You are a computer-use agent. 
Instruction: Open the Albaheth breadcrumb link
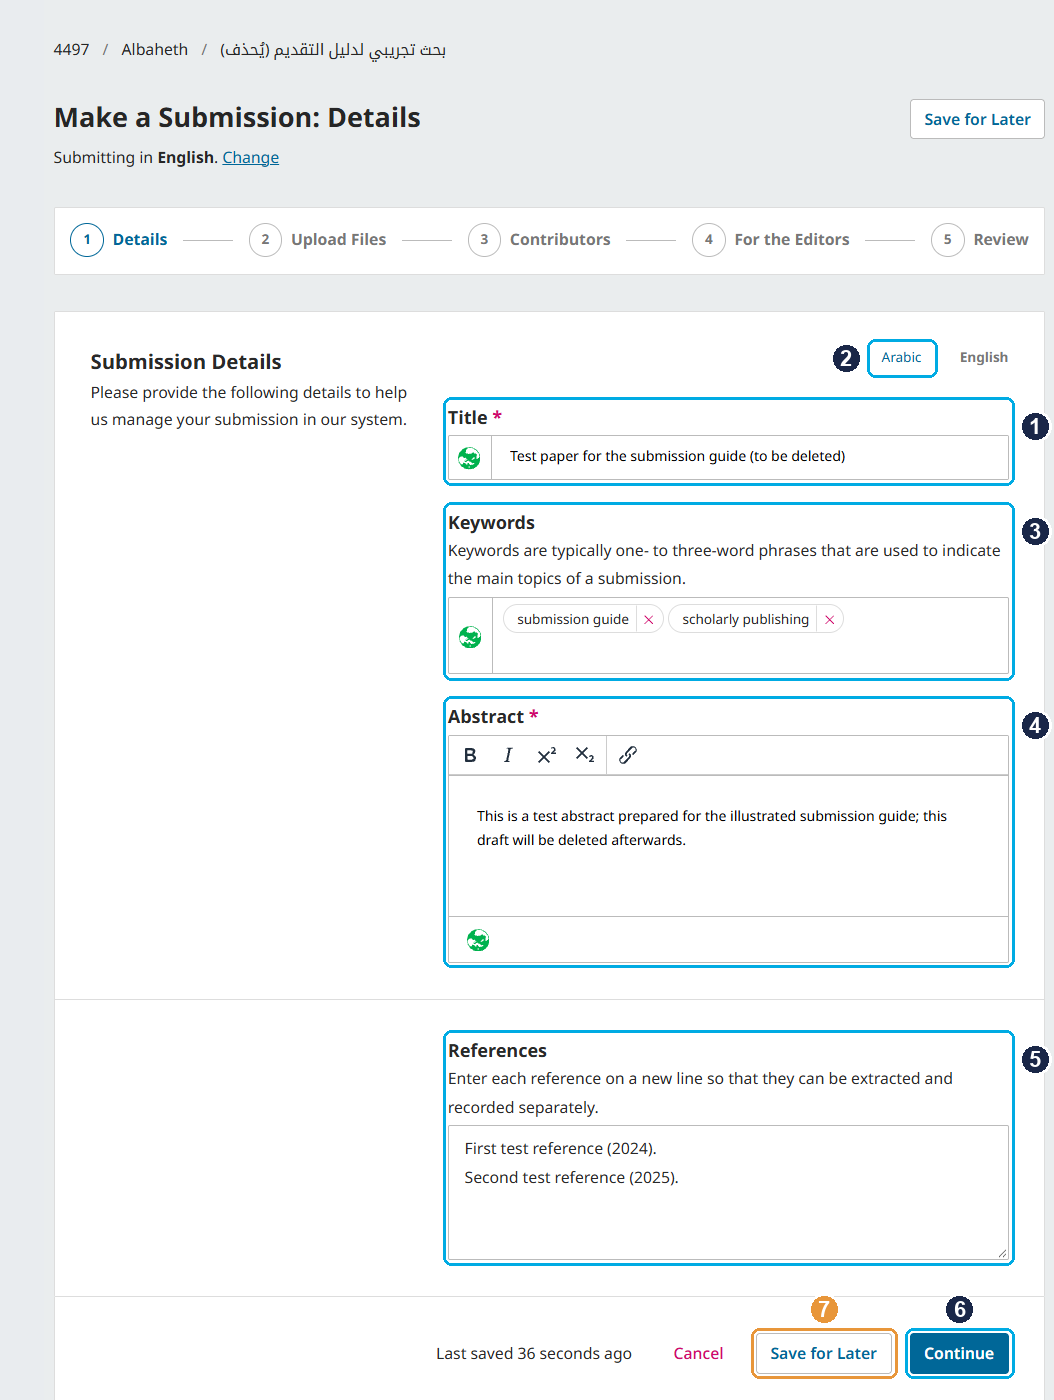click(x=155, y=50)
